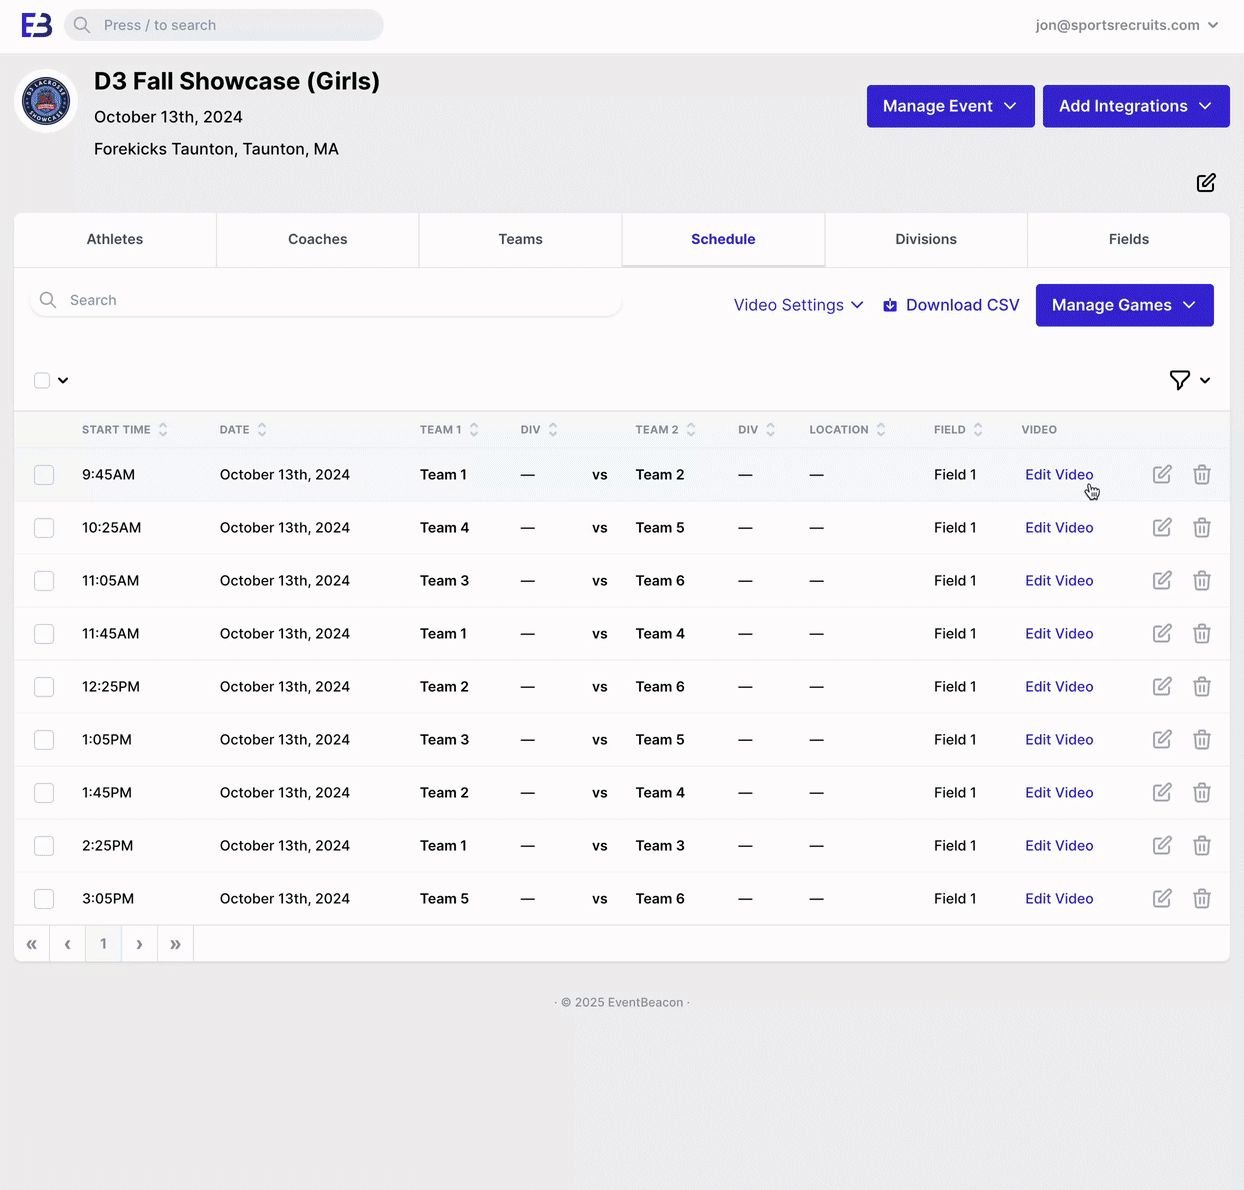Screen dimensions: 1244x1190
Task: Open the Video Settings dropdown
Action: tap(798, 305)
